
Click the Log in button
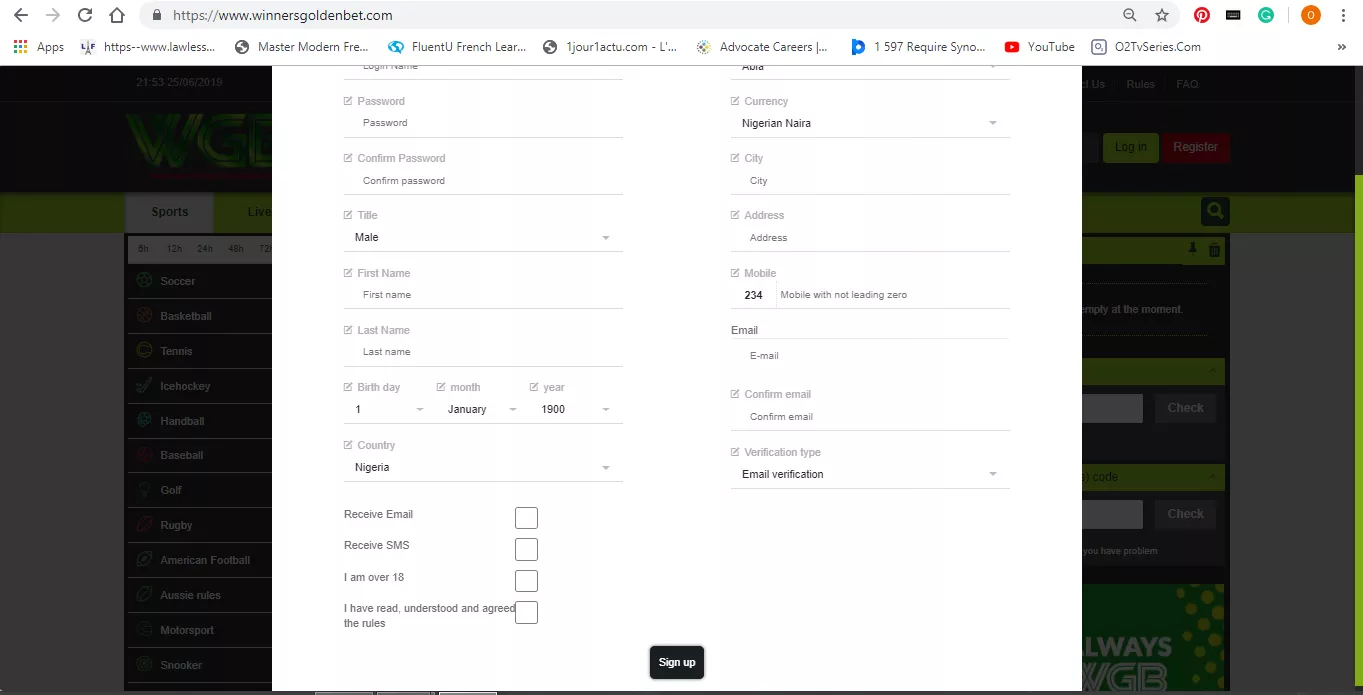tap(1130, 147)
